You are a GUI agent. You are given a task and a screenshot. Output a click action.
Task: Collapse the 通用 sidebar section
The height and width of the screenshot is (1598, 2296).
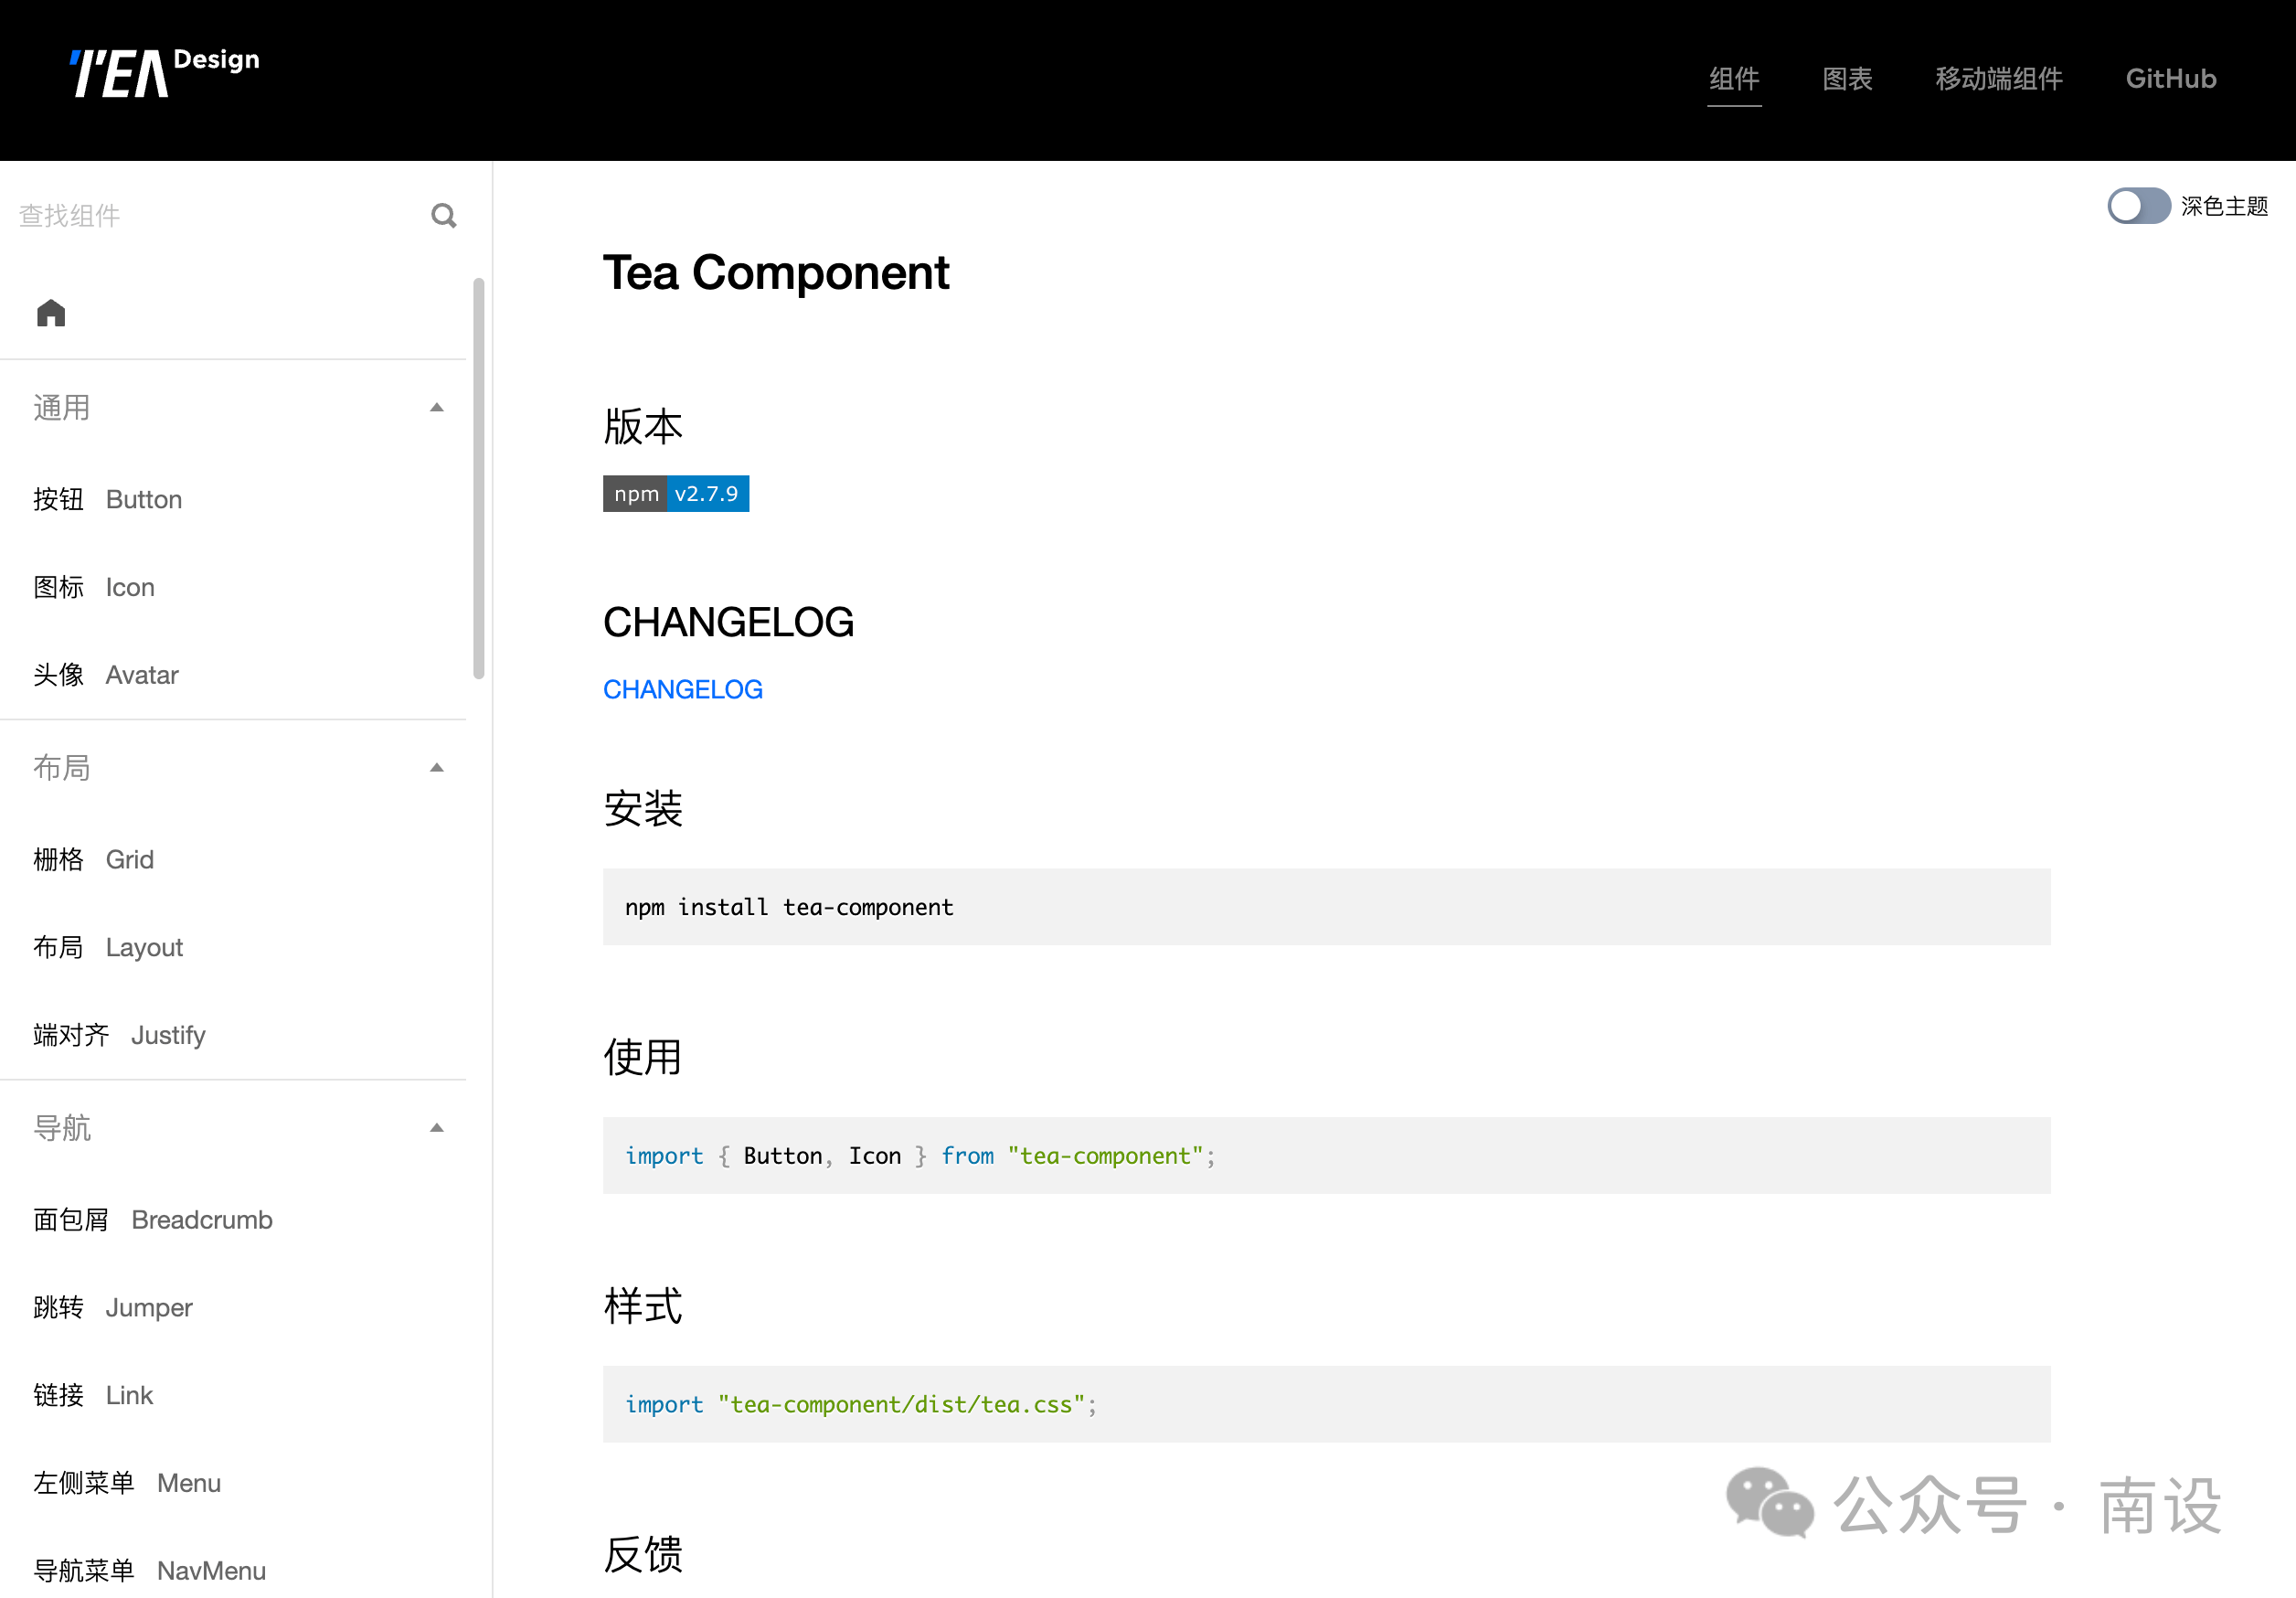click(437, 408)
